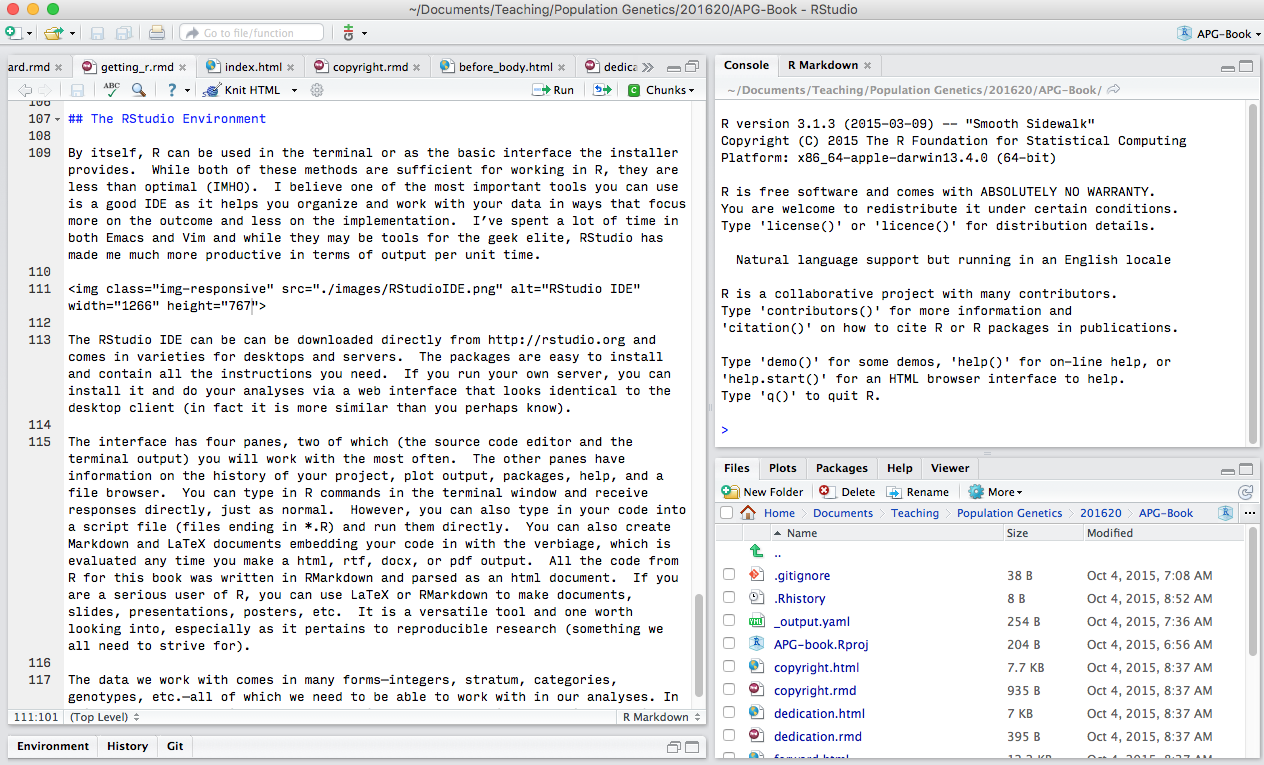Close the getting_r.rmd tab

click(x=182, y=67)
